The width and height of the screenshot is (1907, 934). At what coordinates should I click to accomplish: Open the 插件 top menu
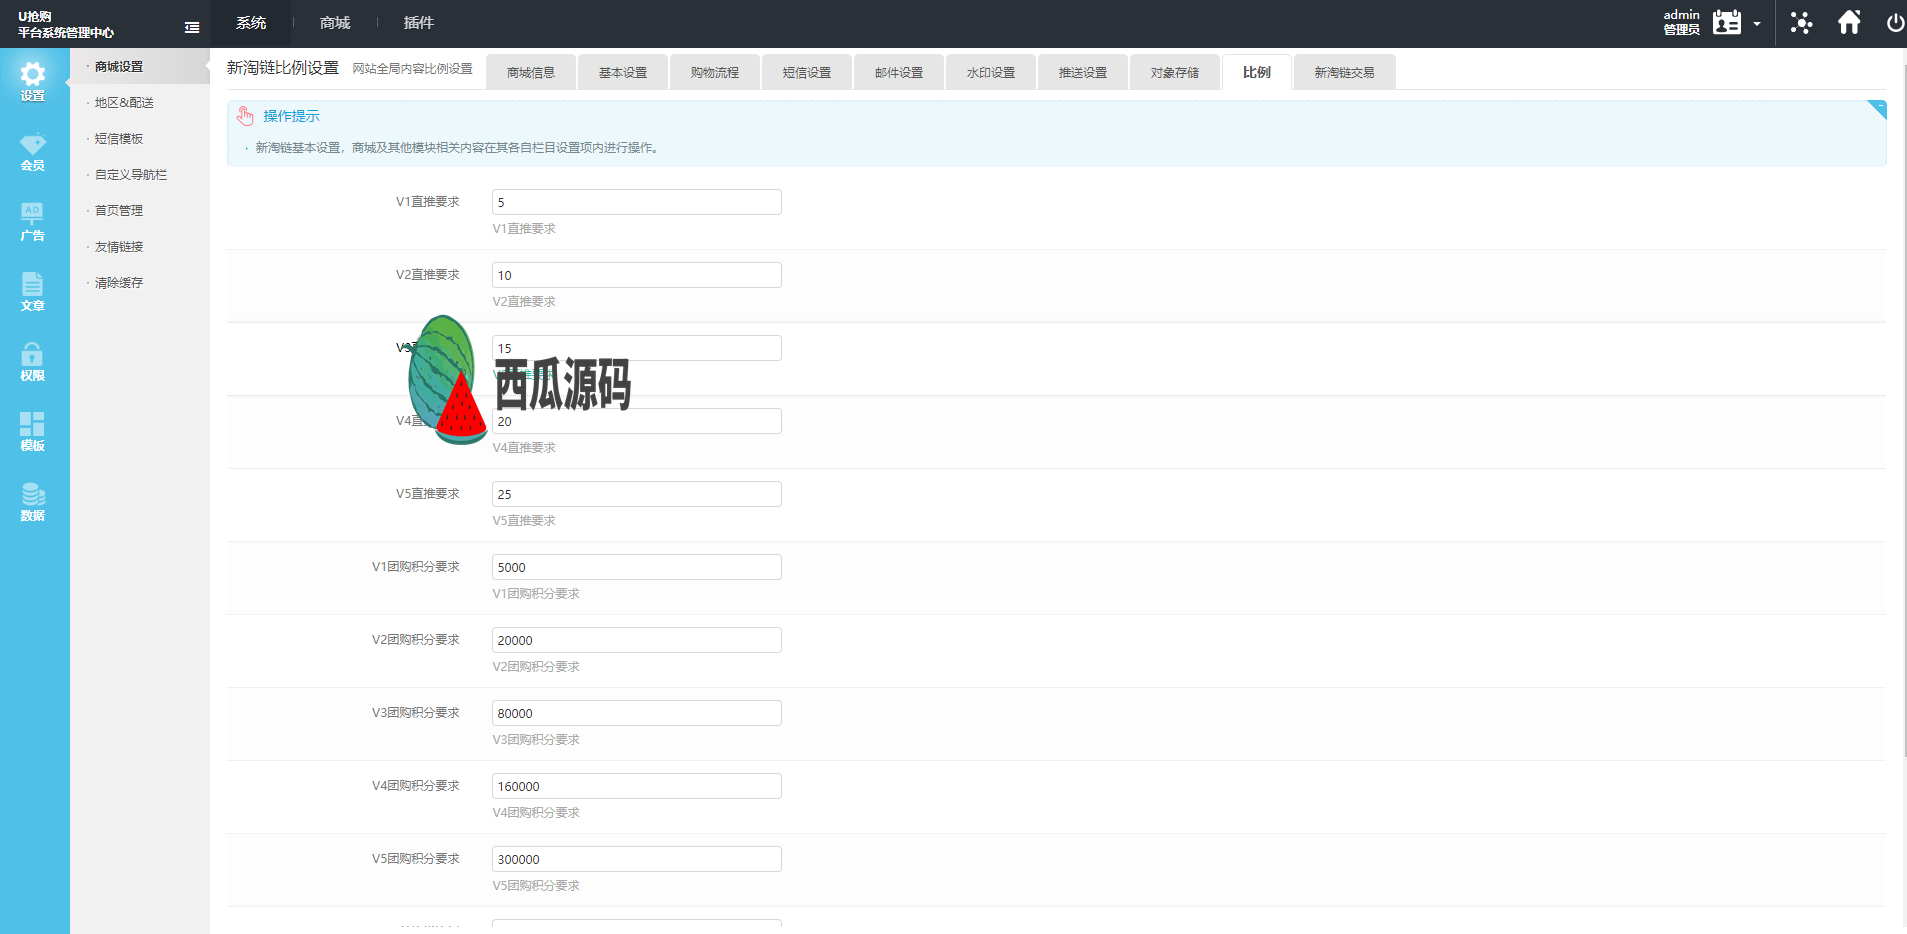(x=418, y=23)
